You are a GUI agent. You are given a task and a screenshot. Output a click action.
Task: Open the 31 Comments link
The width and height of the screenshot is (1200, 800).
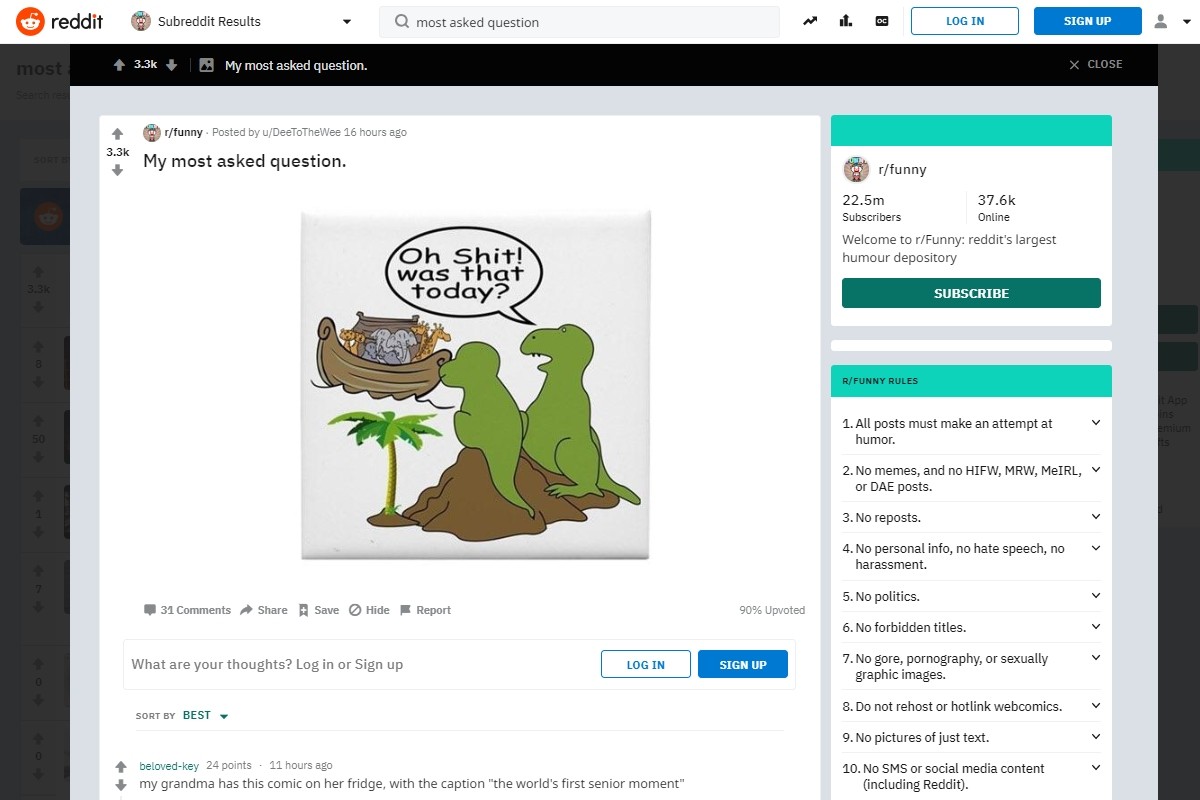(187, 610)
